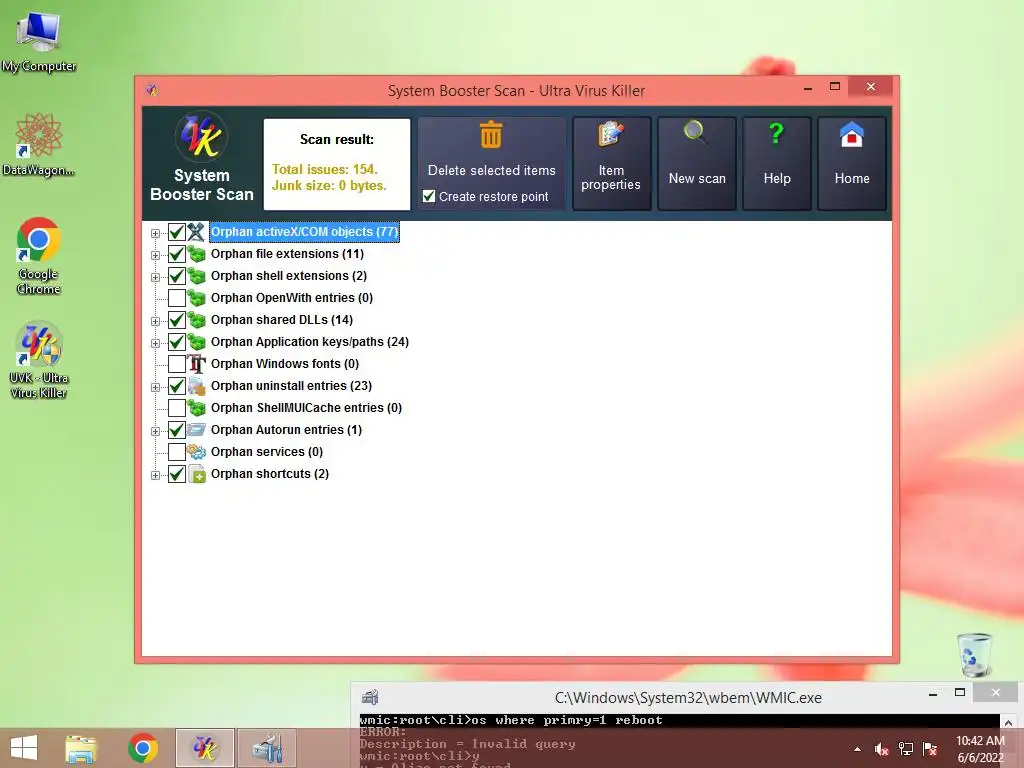The width and height of the screenshot is (1024, 768).
Task: Expand the Orphan file extensions node
Action: [x=155, y=255]
